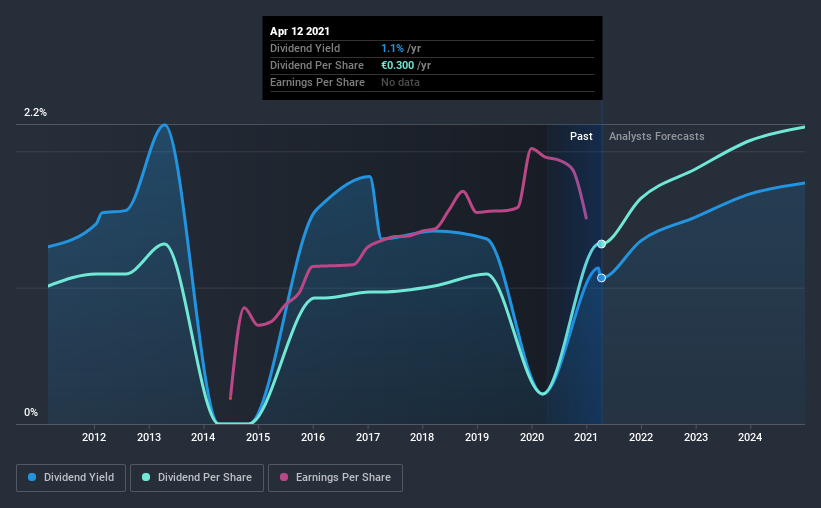Click the 0% y-axis label
The image size is (821, 508).
31,413
